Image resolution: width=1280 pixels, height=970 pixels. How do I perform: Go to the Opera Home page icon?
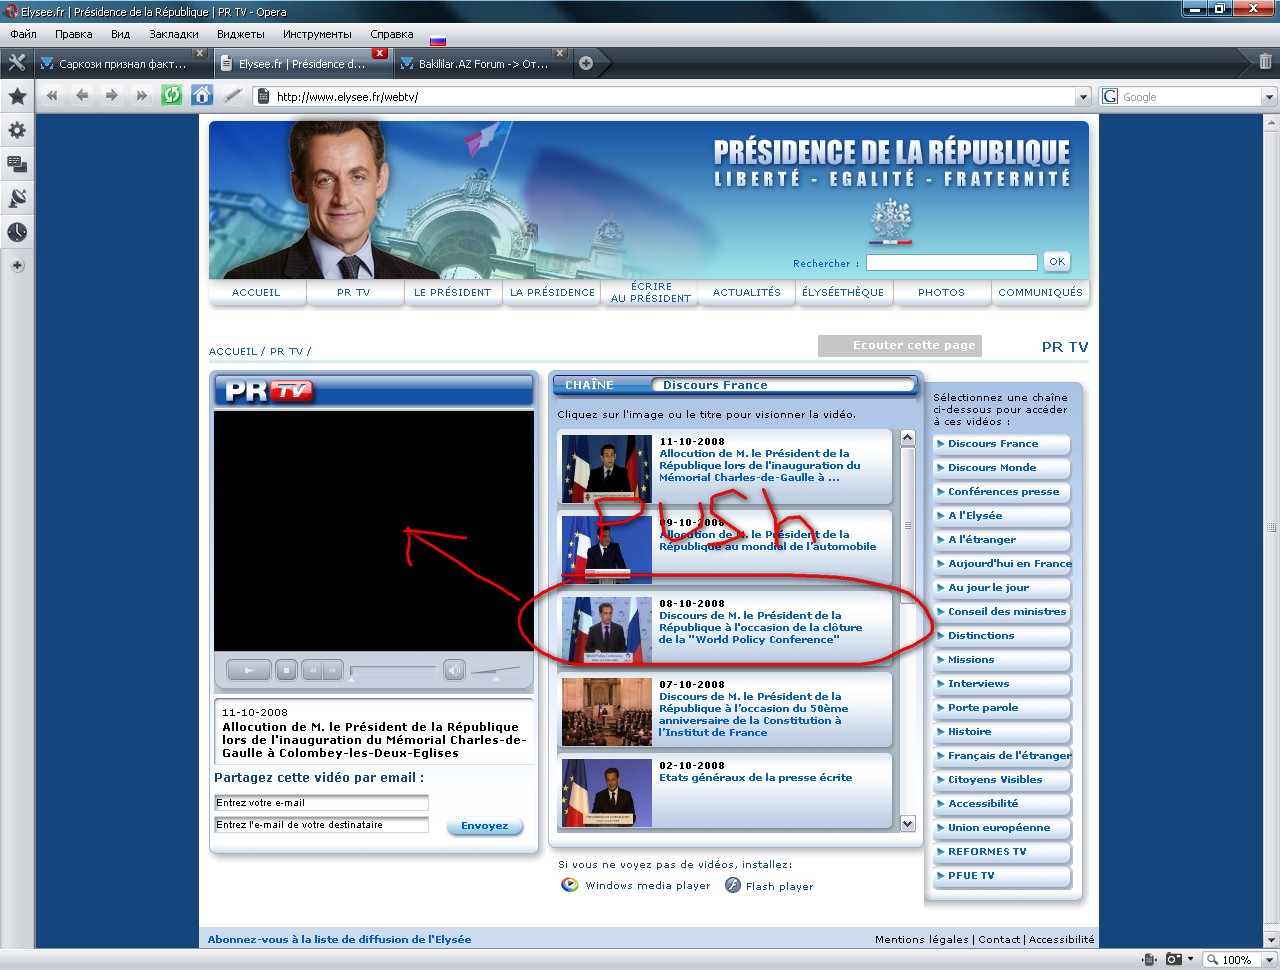(202, 96)
